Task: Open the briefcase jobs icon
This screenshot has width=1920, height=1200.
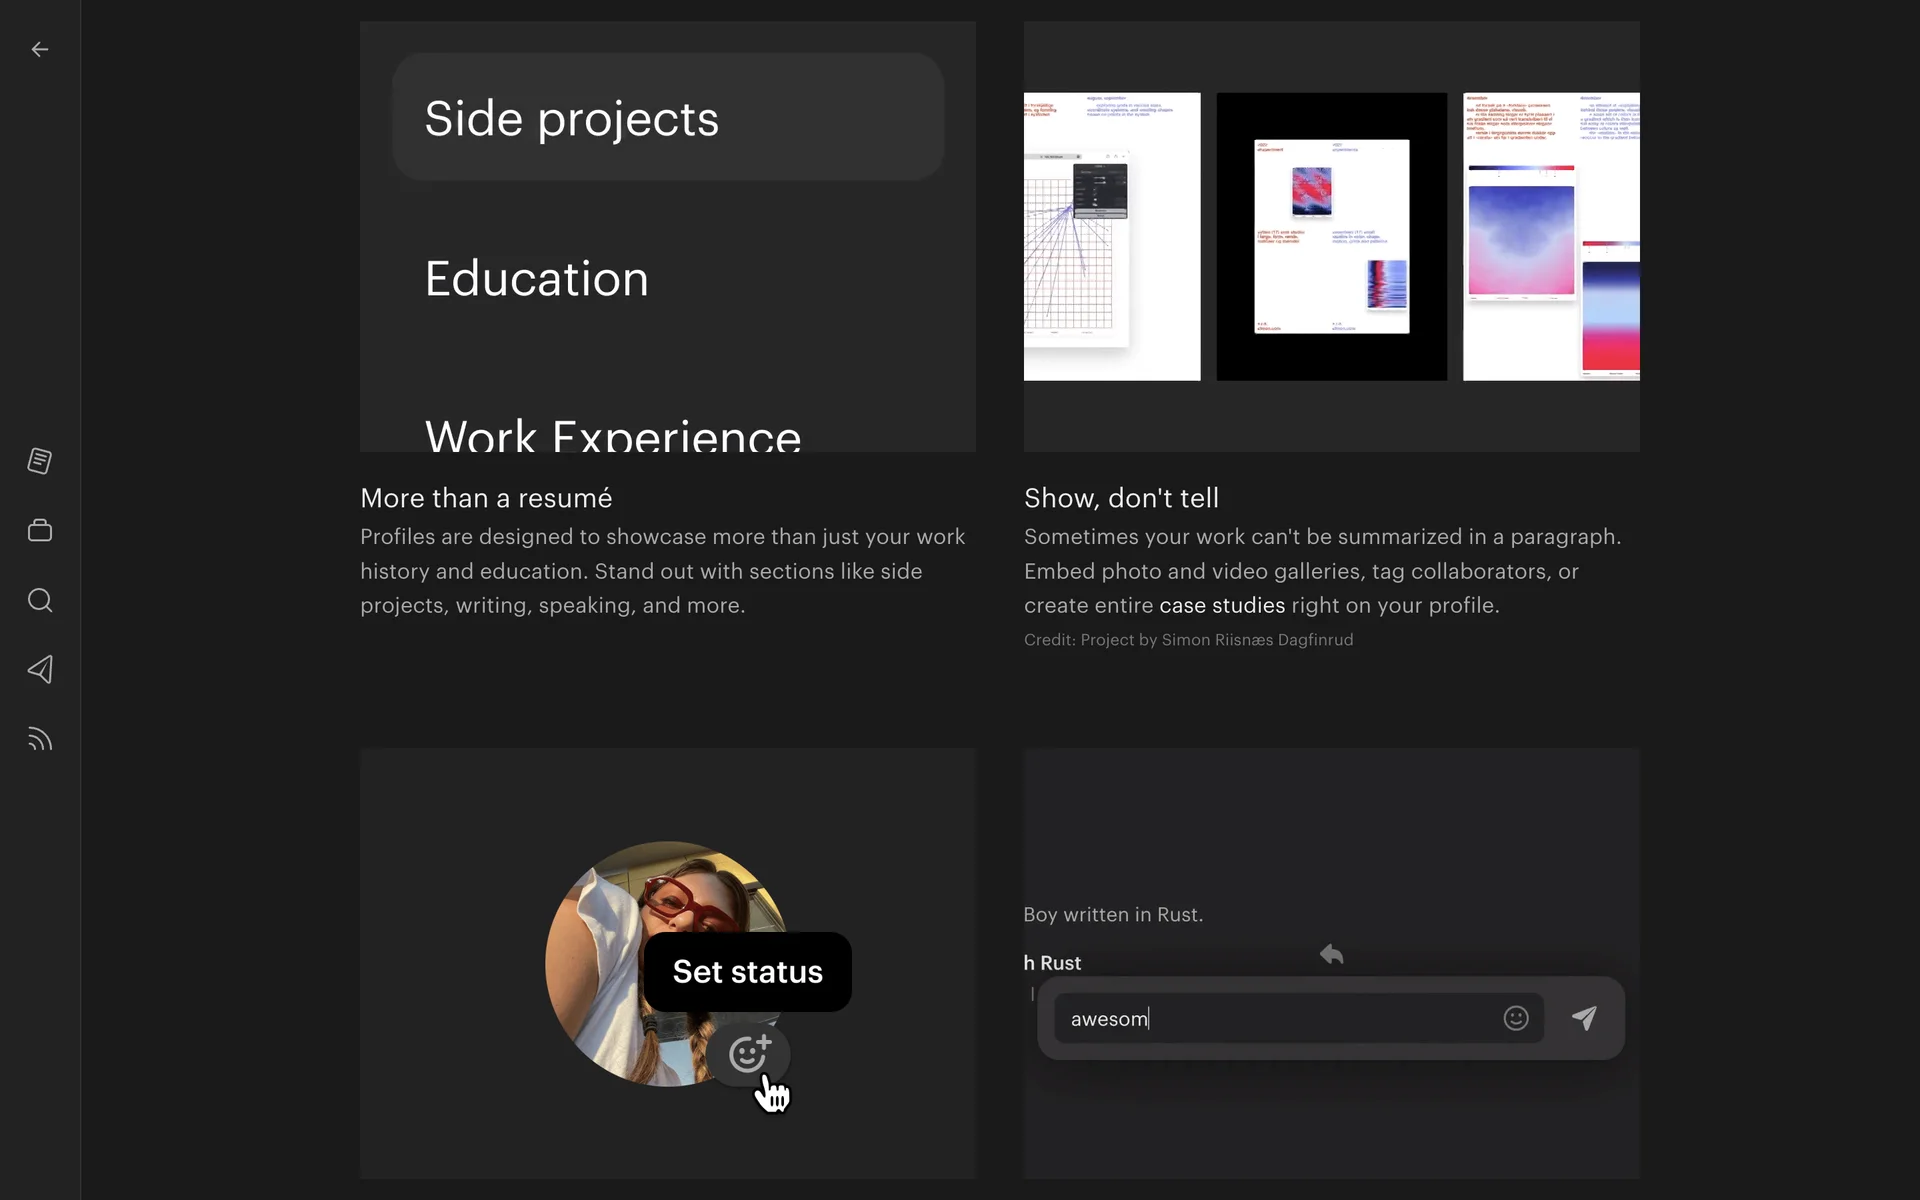Action: (x=40, y=530)
